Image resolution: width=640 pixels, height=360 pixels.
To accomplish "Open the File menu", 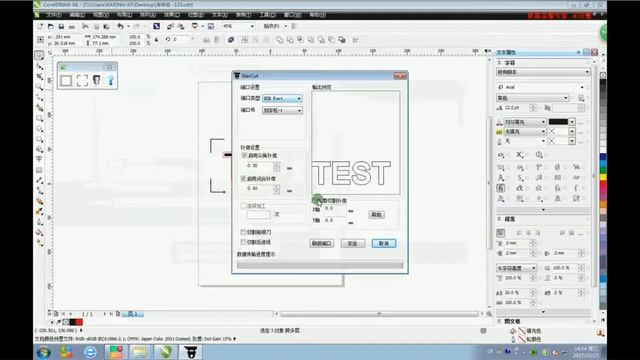I will 53,15.
